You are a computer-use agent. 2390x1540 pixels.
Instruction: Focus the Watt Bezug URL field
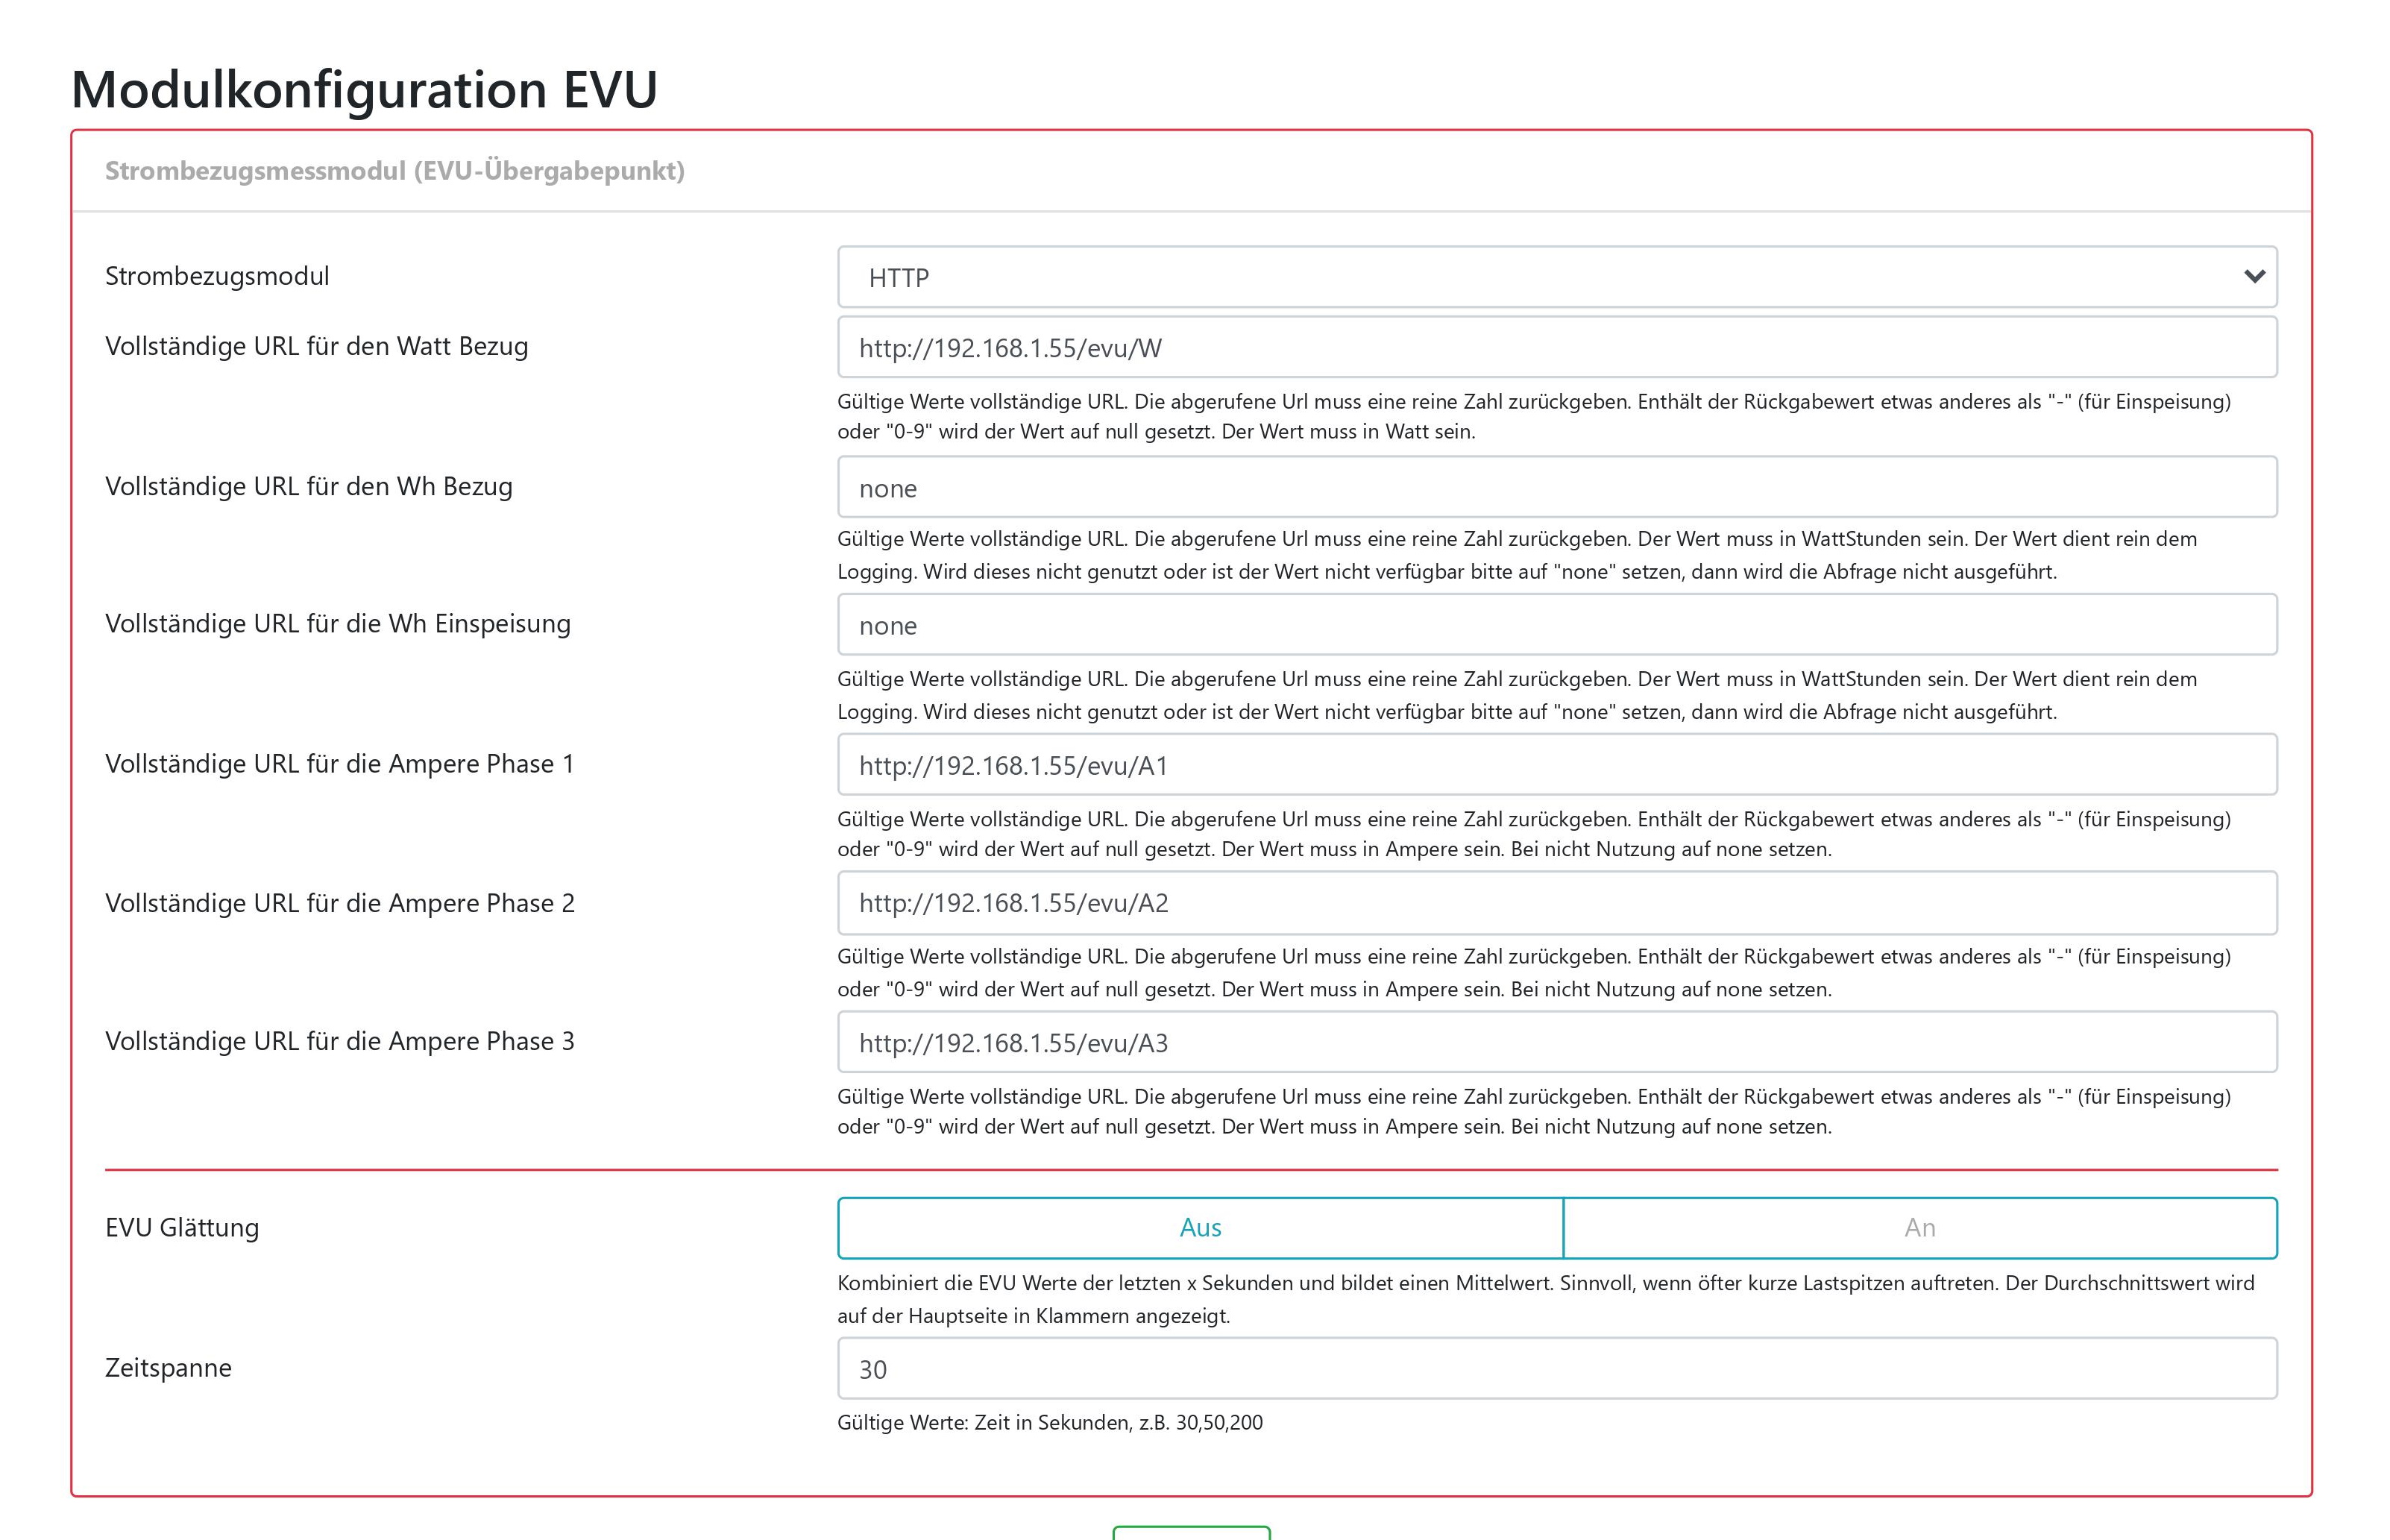[x=1556, y=348]
